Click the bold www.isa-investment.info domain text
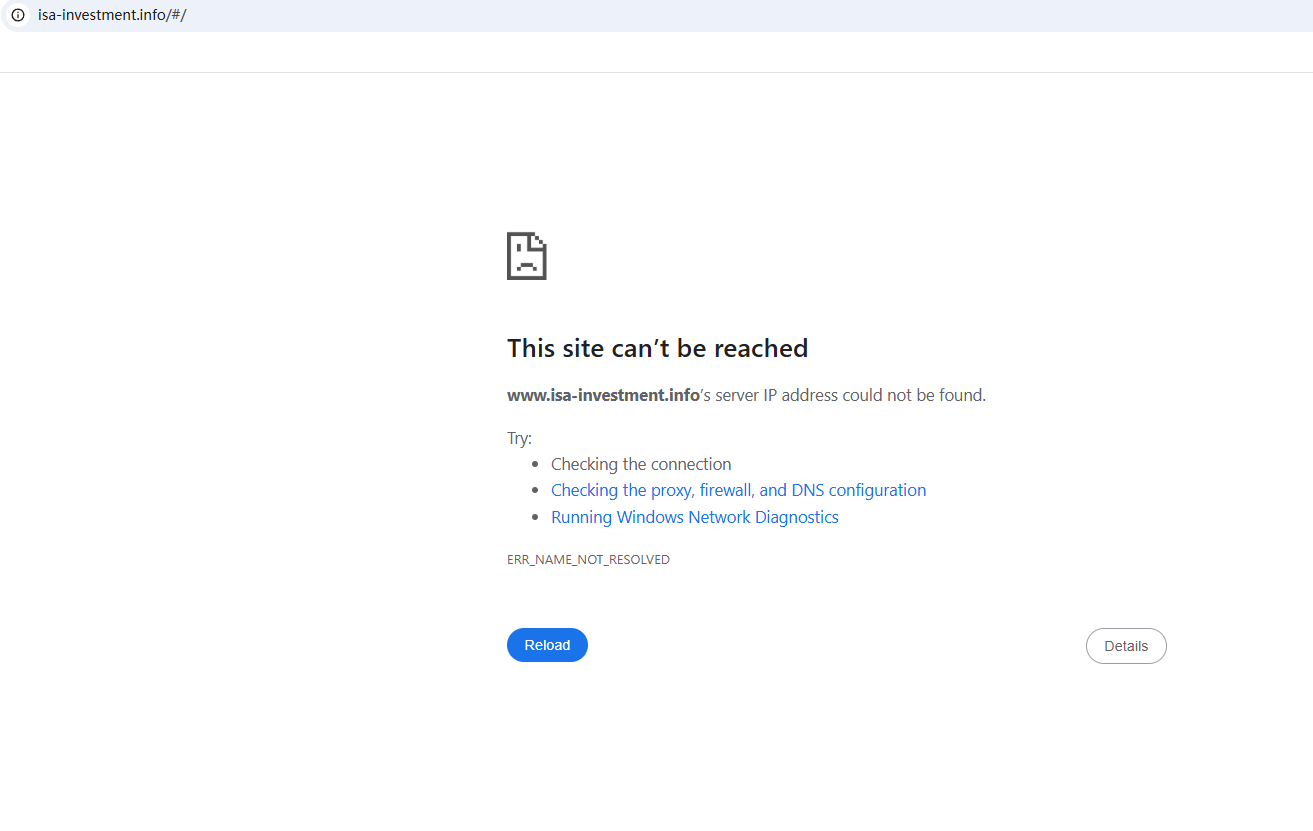This screenshot has width=1313, height=831. (603, 395)
